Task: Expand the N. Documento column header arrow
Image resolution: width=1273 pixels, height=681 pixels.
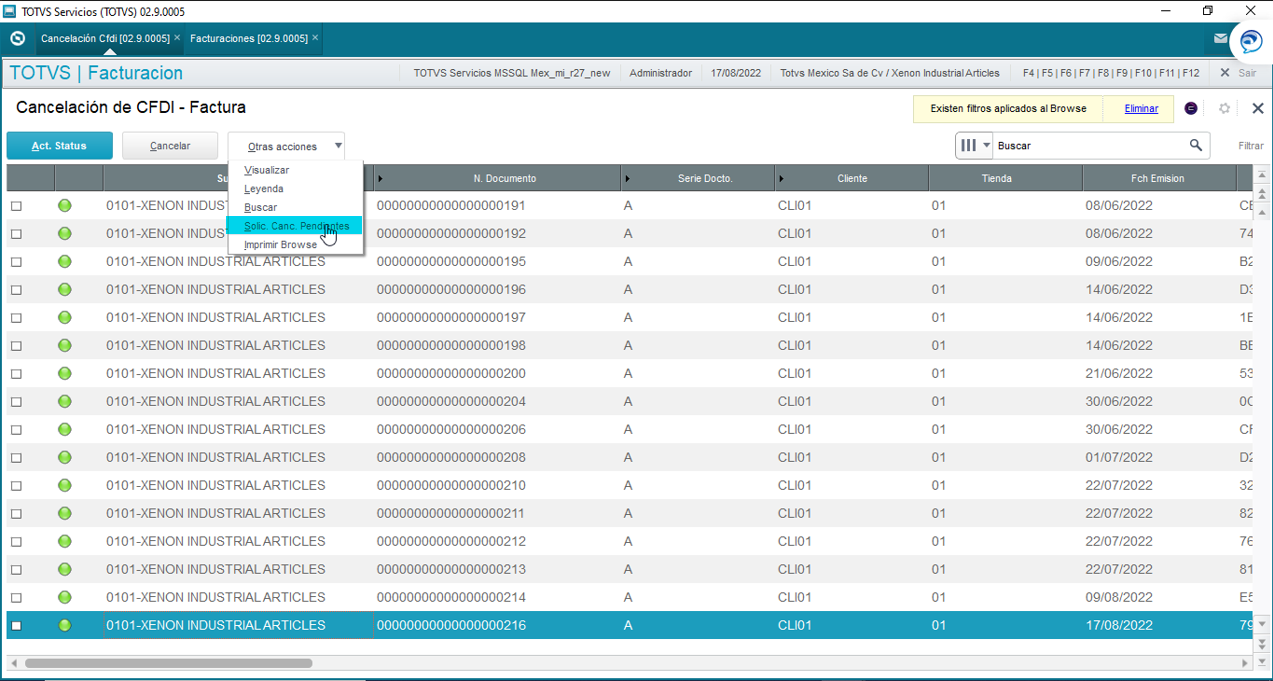Action: (380, 179)
